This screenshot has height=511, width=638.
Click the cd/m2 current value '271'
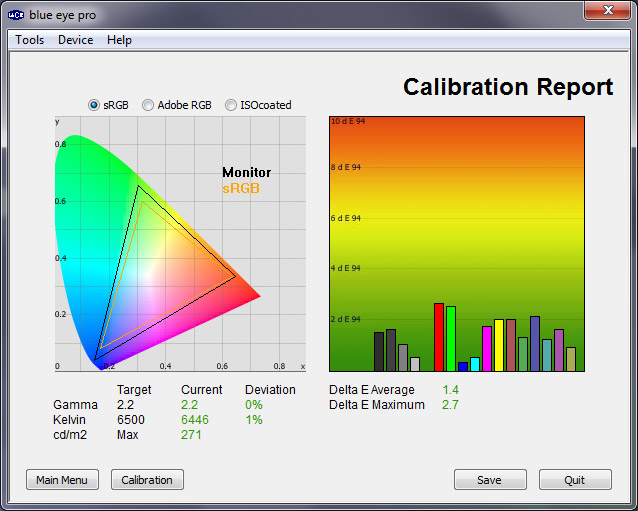click(x=191, y=435)
